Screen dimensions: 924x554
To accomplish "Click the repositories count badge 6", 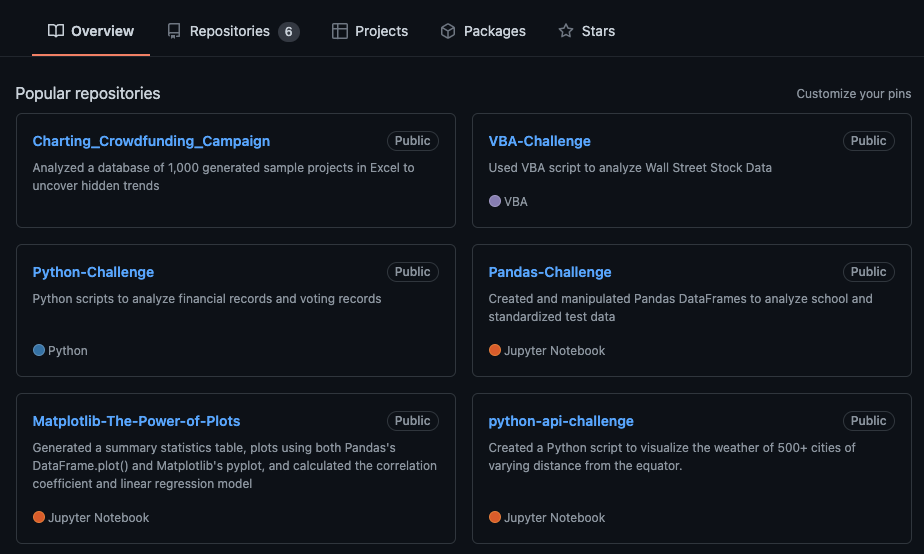I will click(288, 31).
